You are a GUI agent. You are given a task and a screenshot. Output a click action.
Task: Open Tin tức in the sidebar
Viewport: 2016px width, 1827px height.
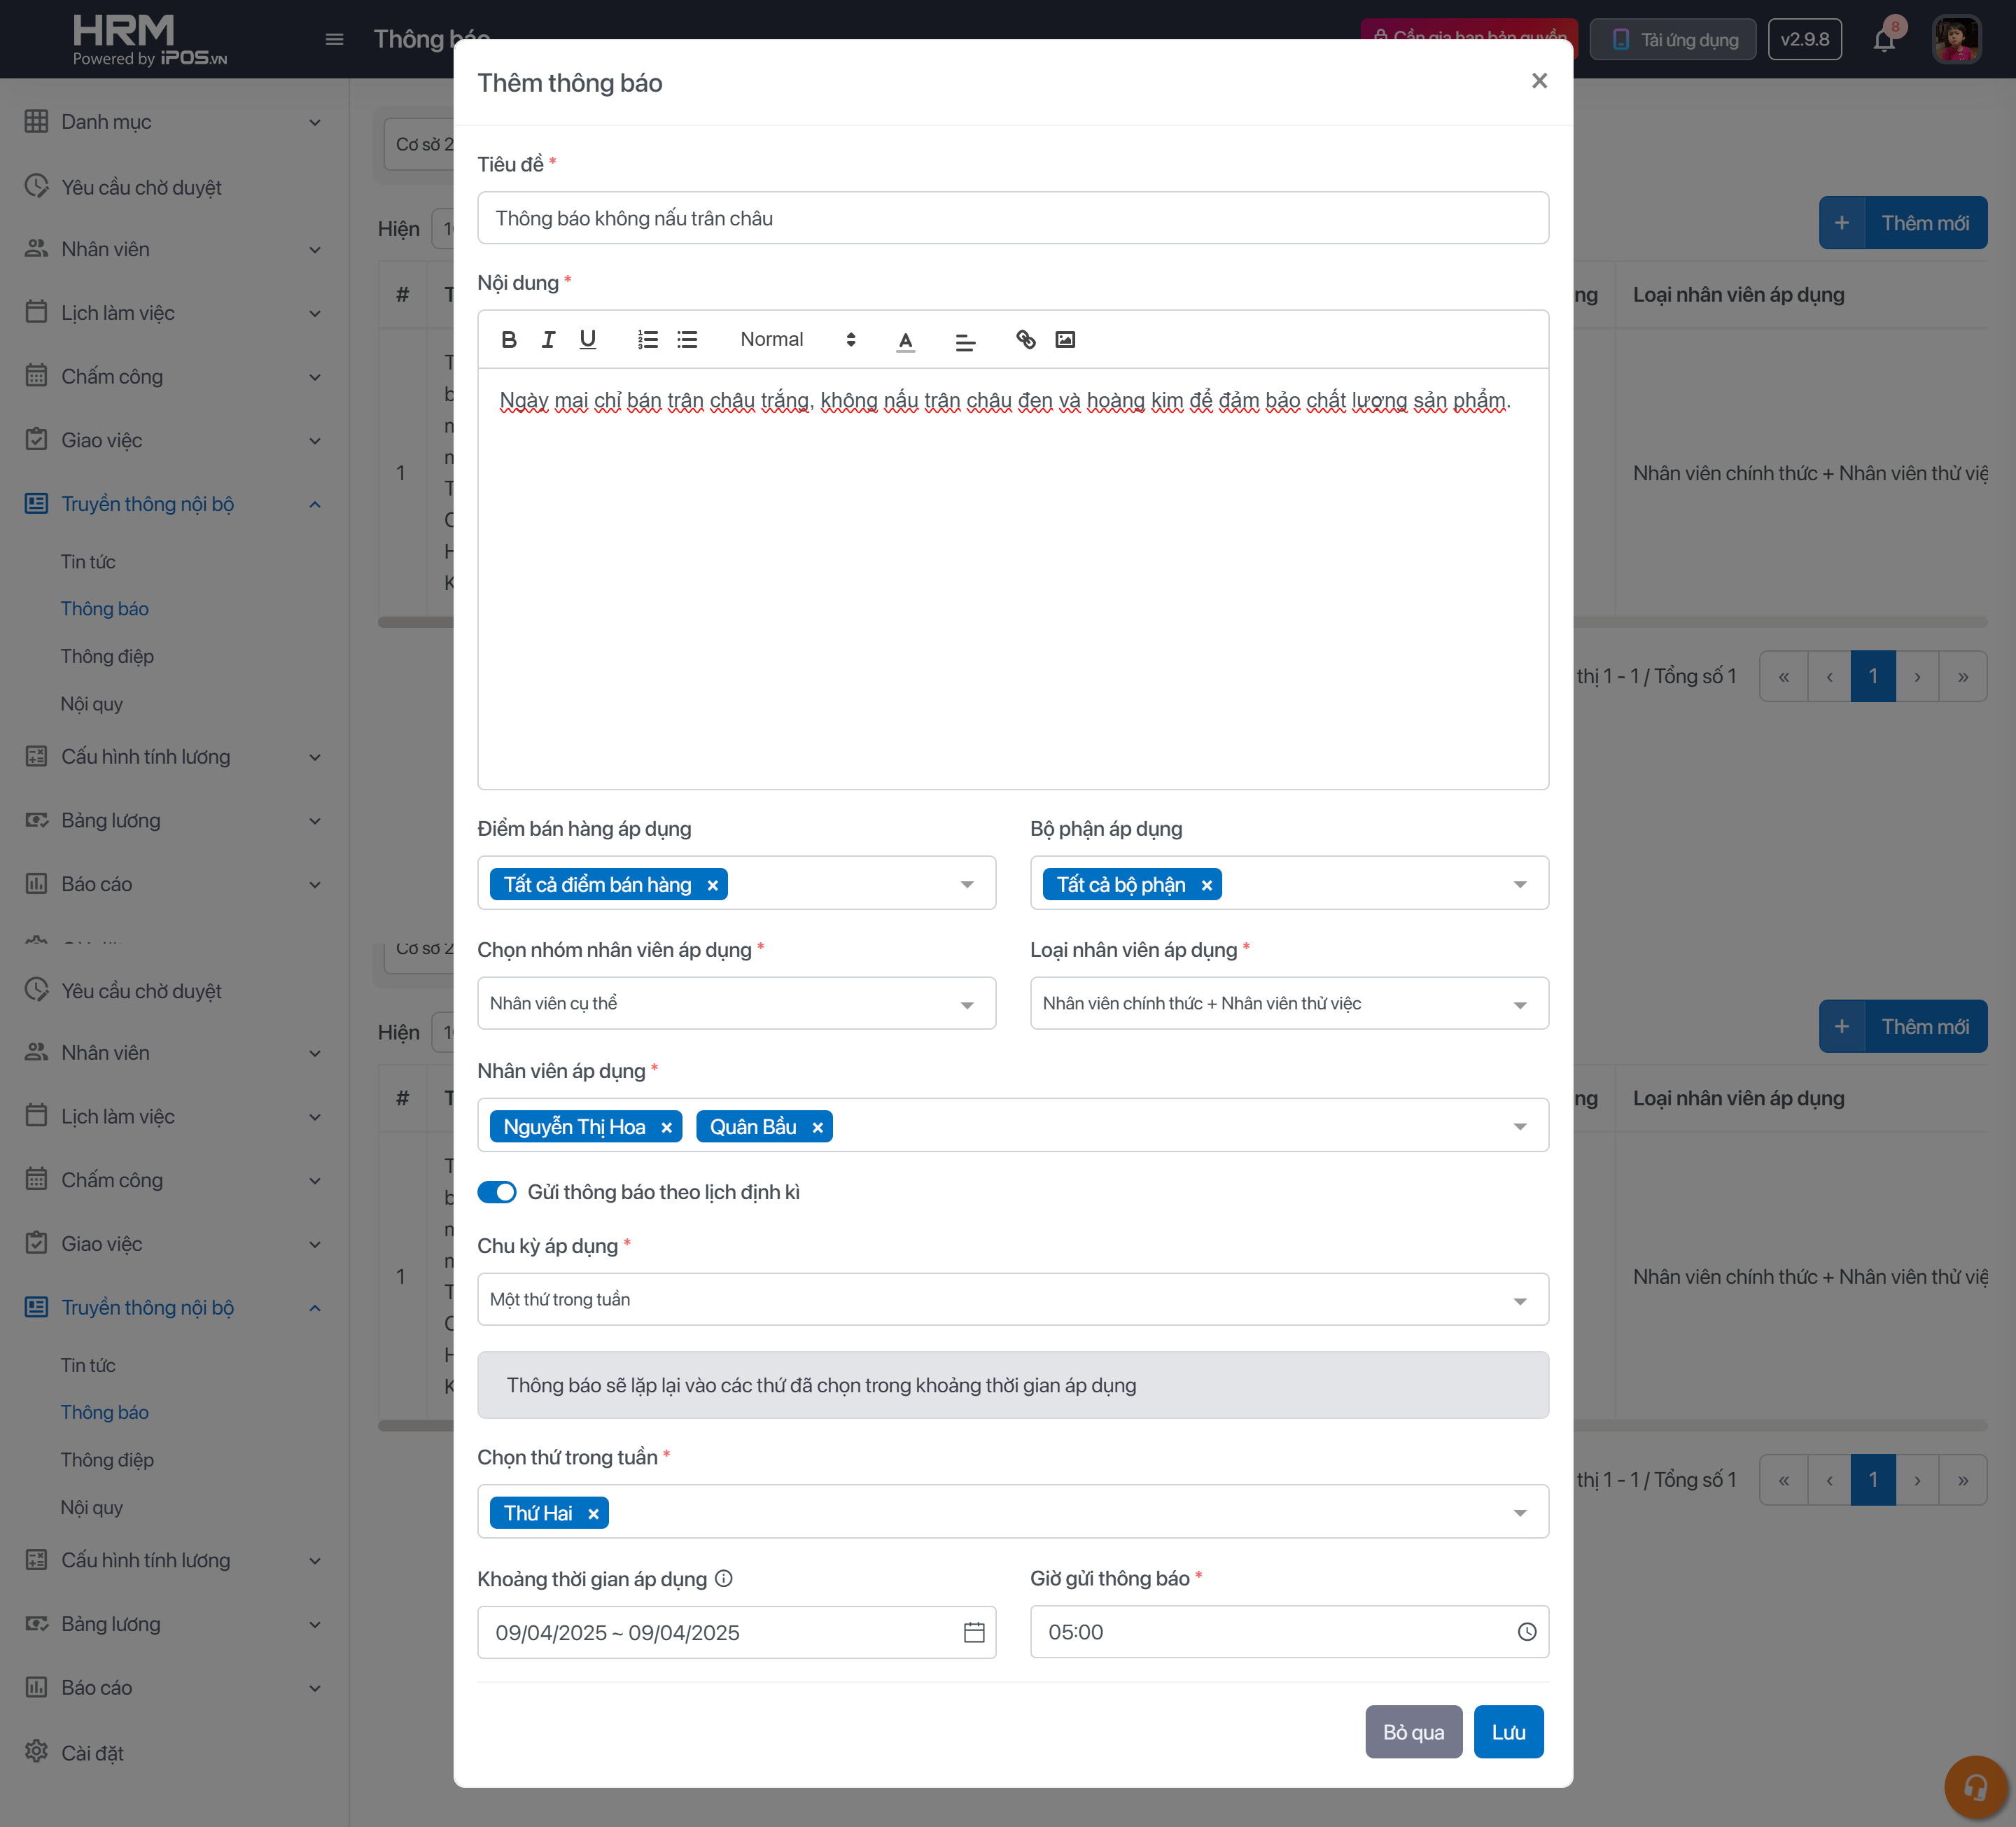click(x=88, y=562)
